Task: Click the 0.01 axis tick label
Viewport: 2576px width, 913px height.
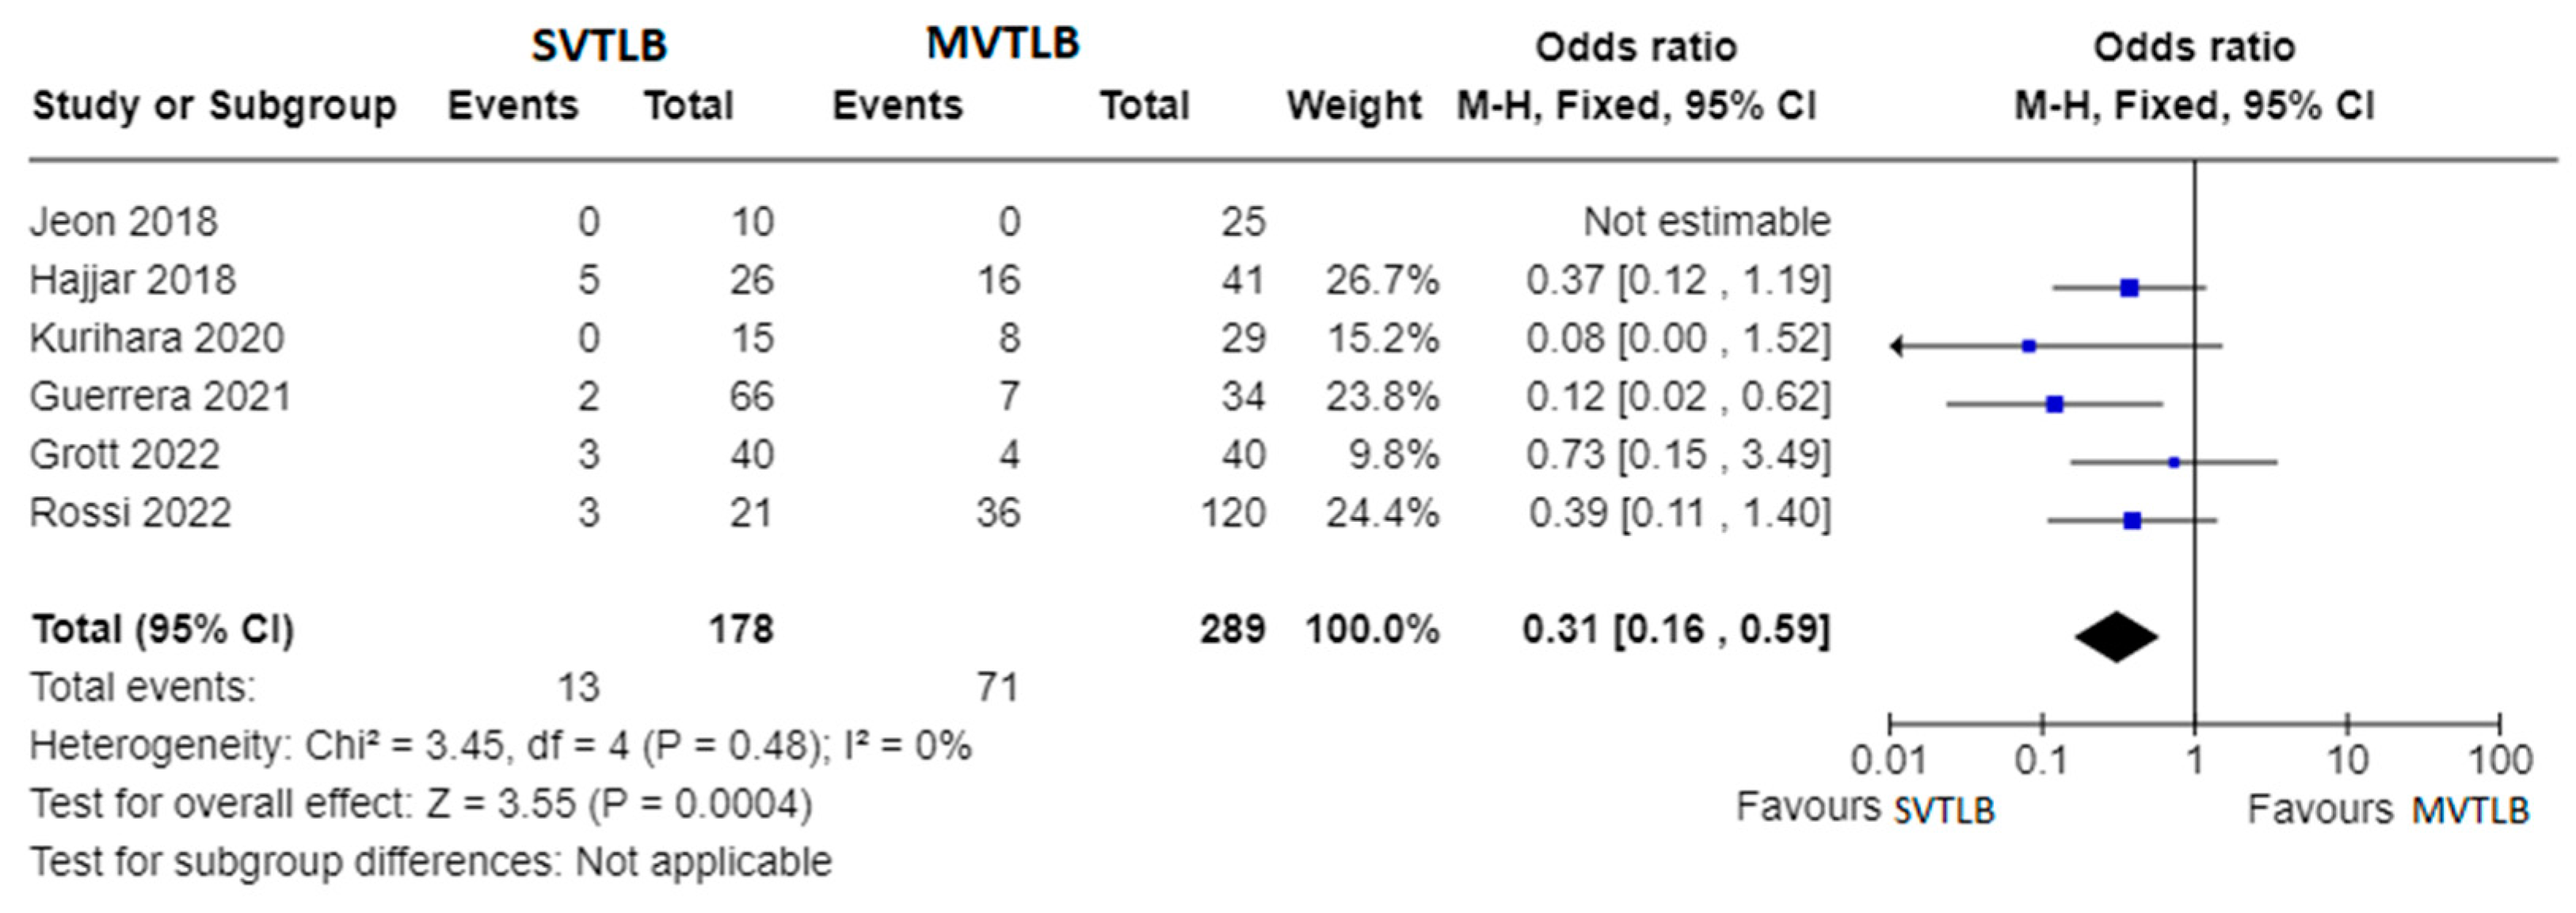Action: pyautogui.click(x=1887, y=762)
